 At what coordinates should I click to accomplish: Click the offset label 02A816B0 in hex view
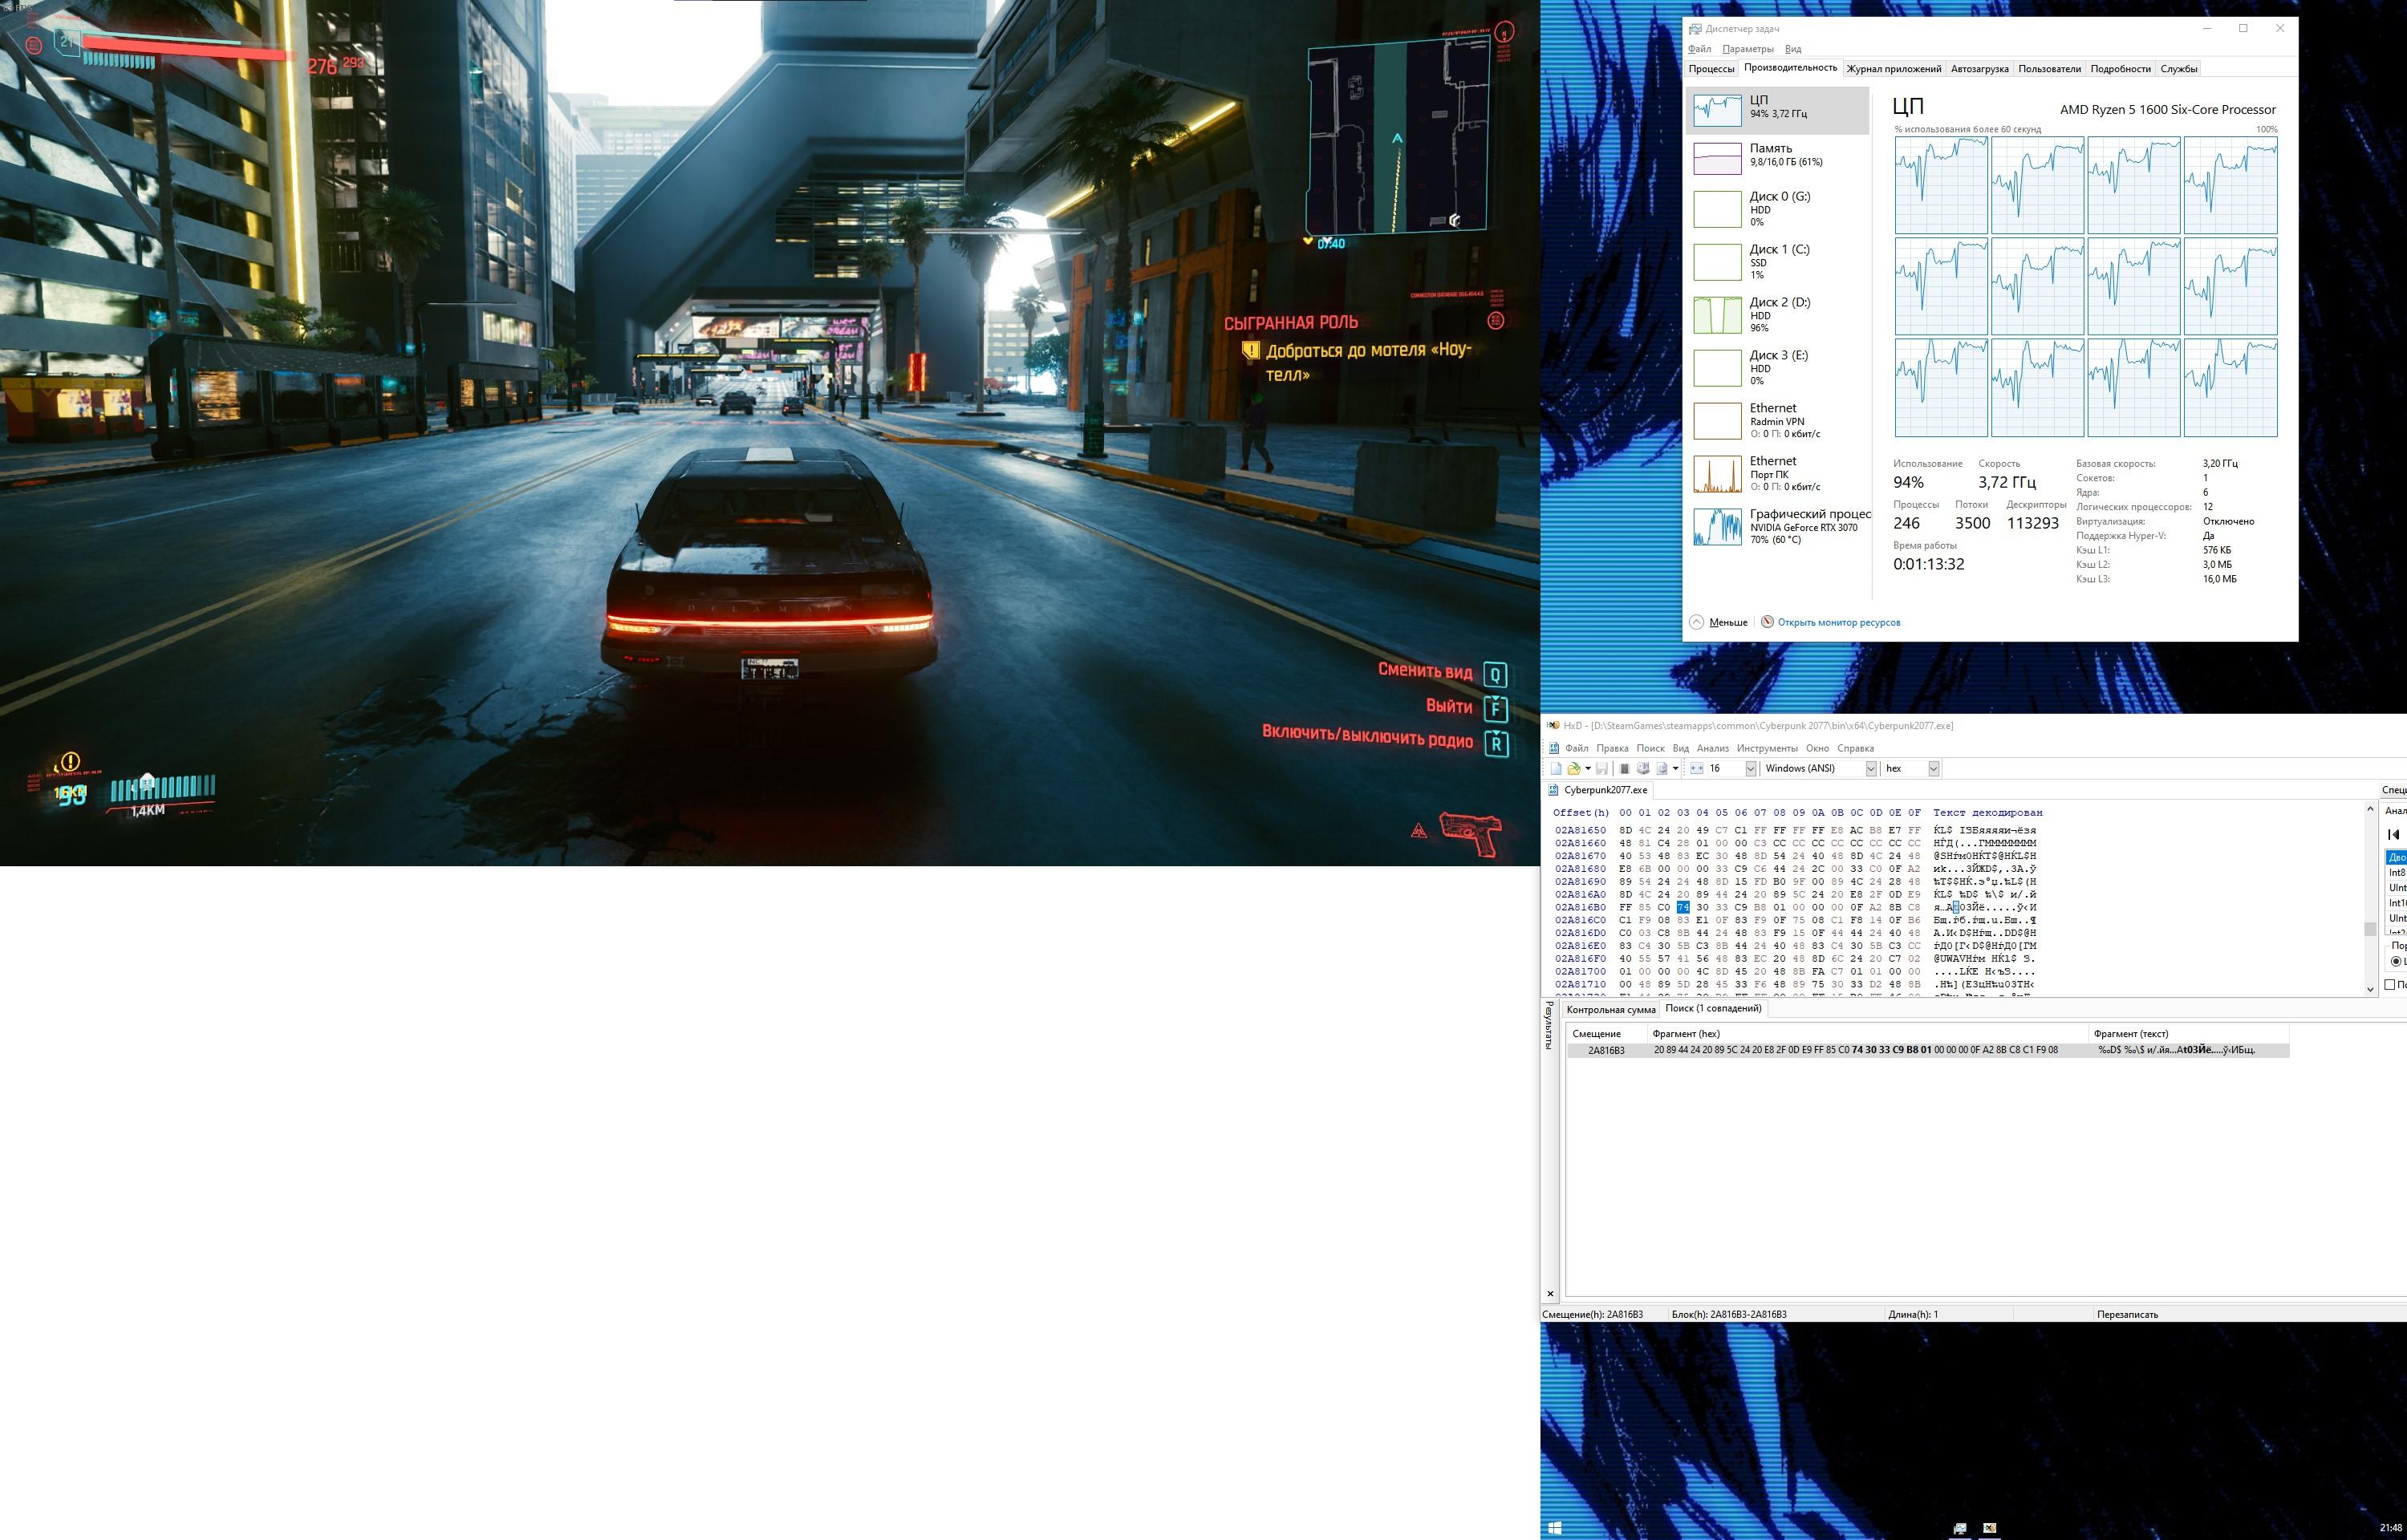click(x=1580, y=908)
